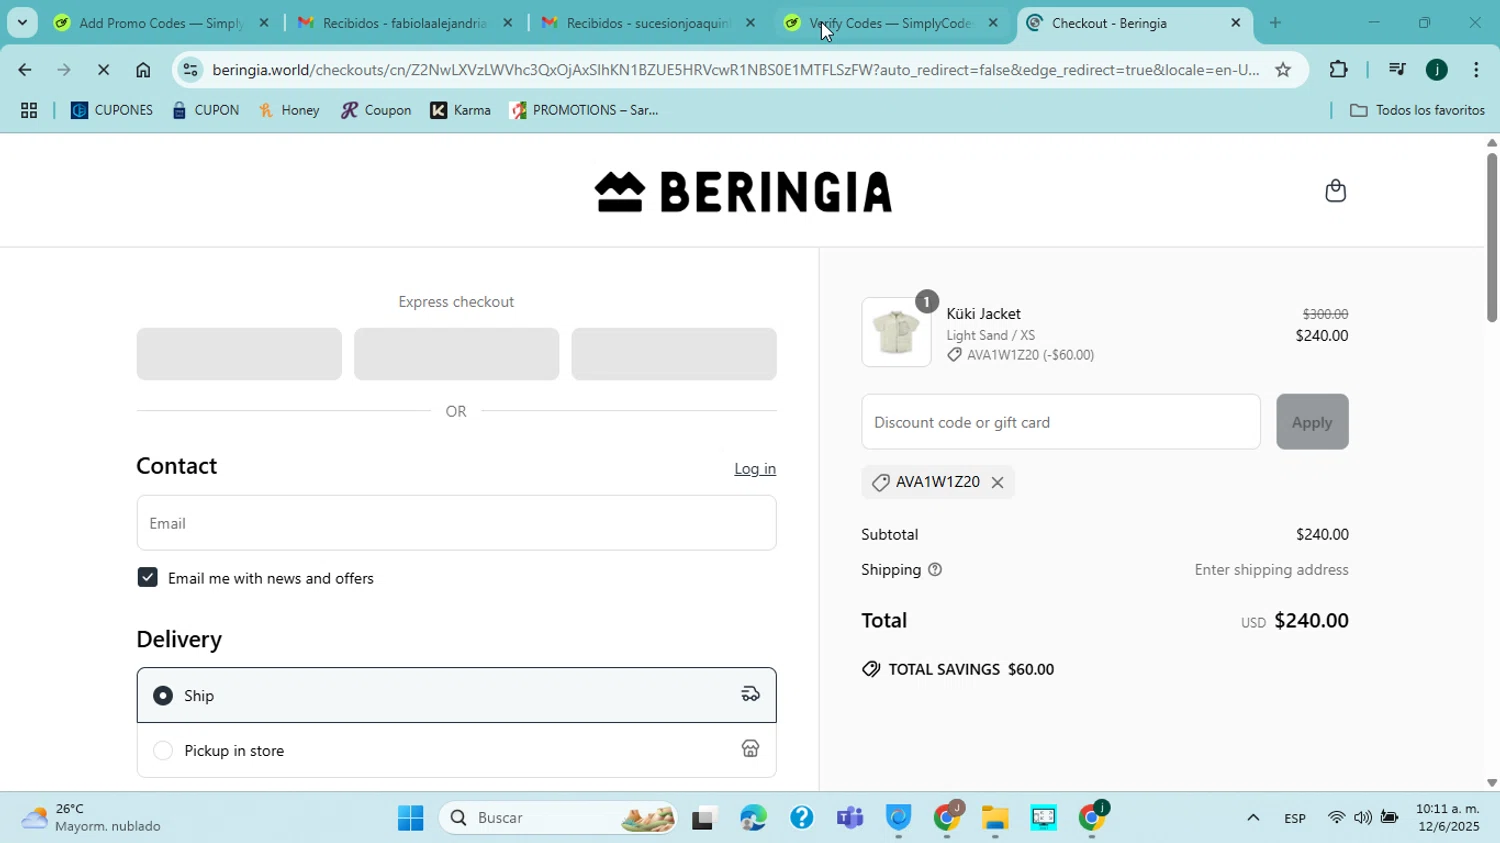Open Microsoft Teams from taskbar

click(x=850, y=819)
